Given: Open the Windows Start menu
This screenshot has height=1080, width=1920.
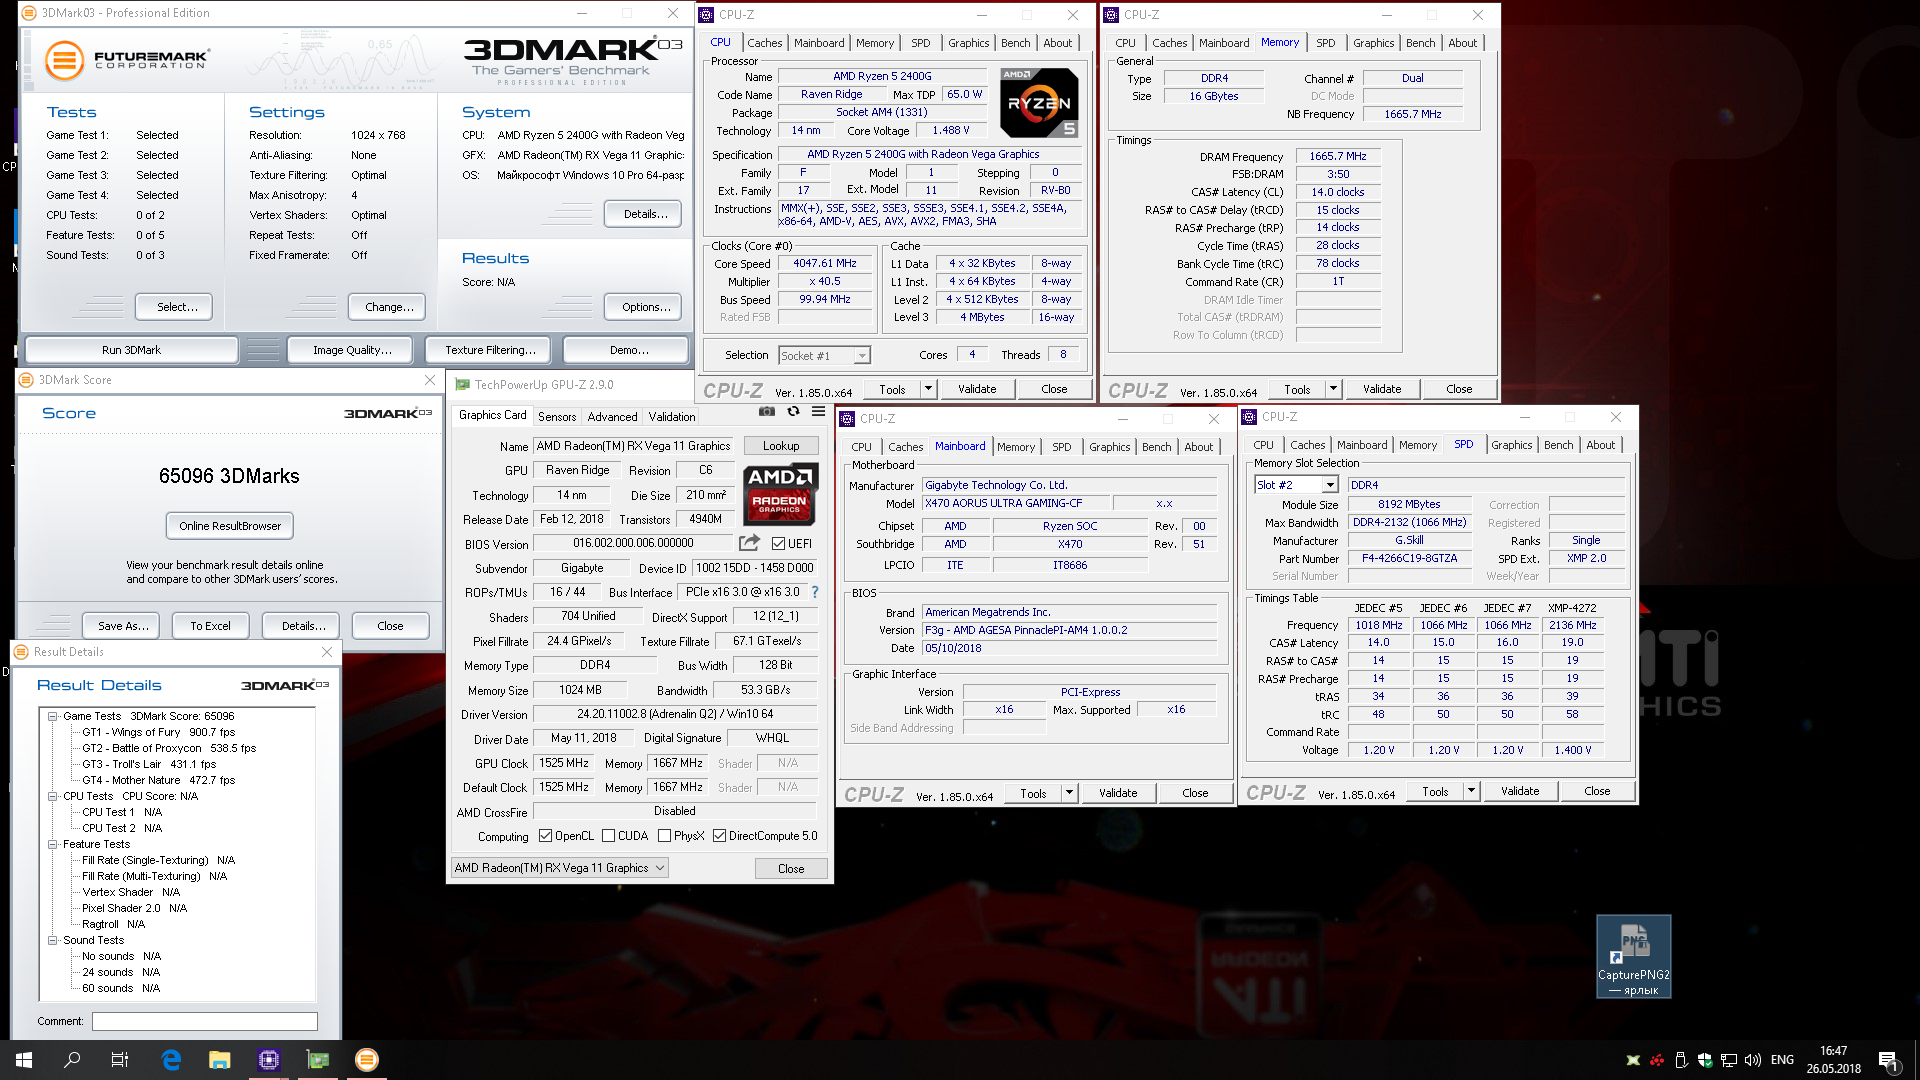Looking at the screenshot, I should (24, 1060).
